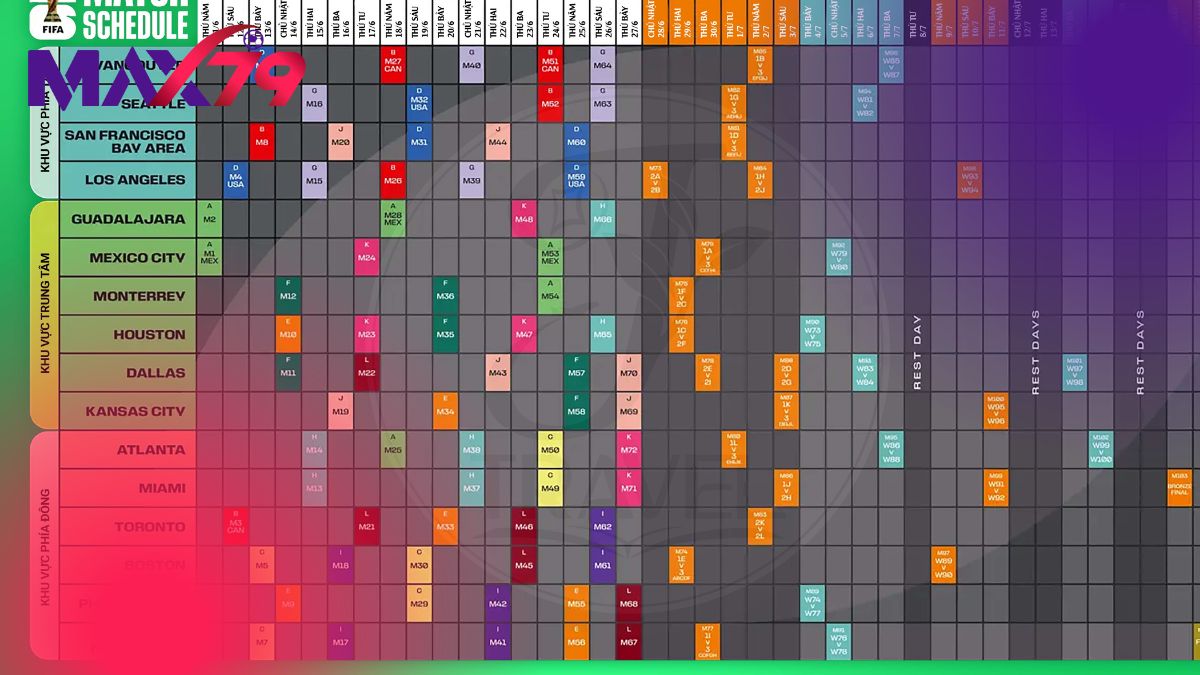Open blue match cell M60

pyautogui.click(x=576, y=141)
